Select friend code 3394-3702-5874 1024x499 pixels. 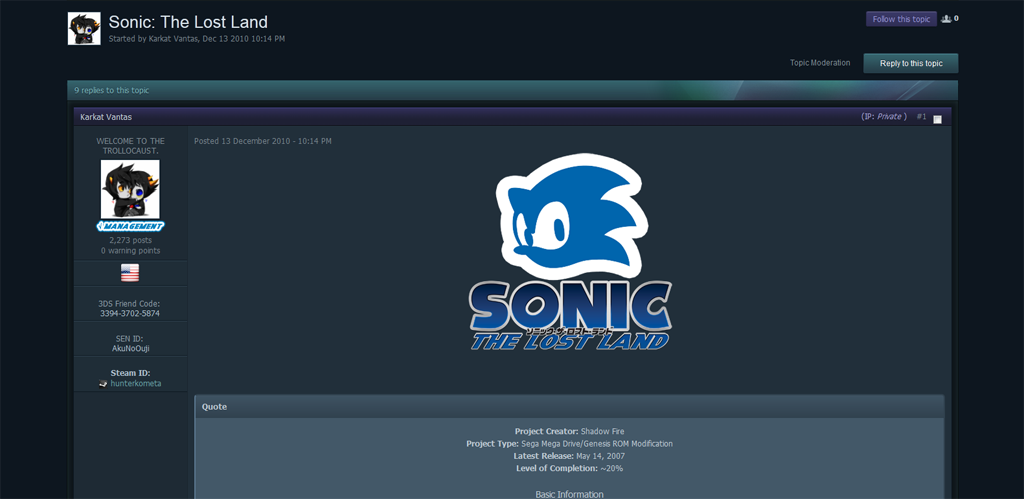pos(130,314)
